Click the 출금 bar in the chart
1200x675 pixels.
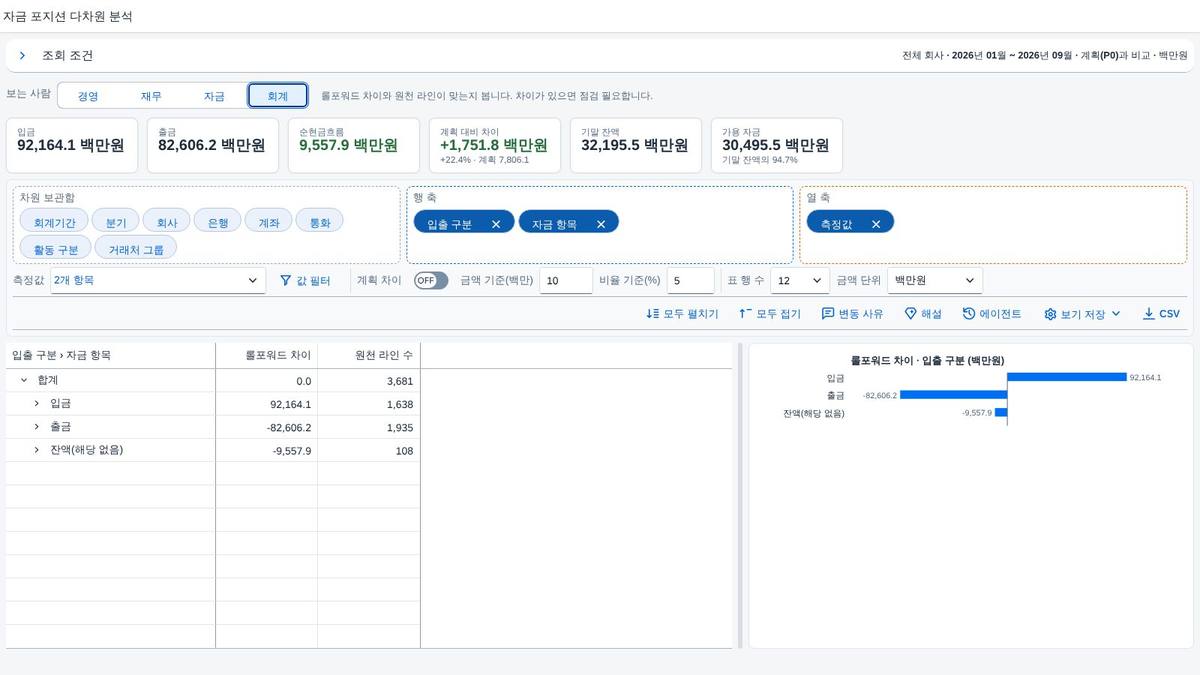pyautogui.click(x=953, y=395)
